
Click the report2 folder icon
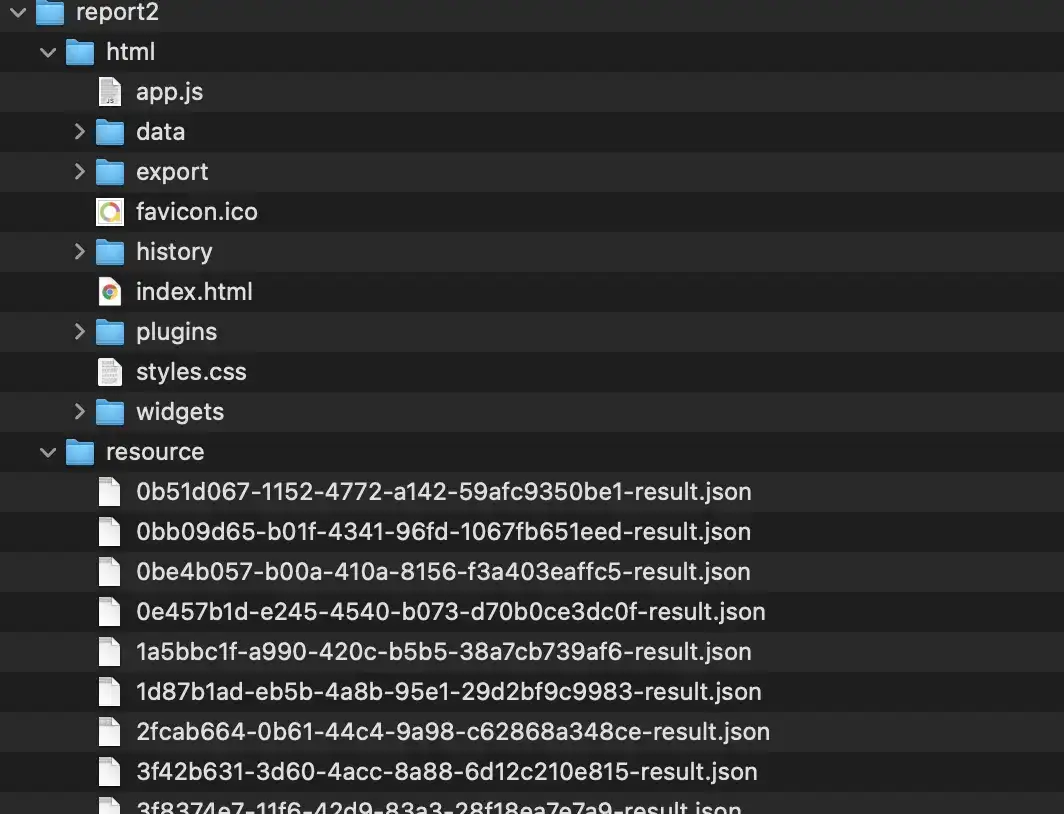pos(50,12)
